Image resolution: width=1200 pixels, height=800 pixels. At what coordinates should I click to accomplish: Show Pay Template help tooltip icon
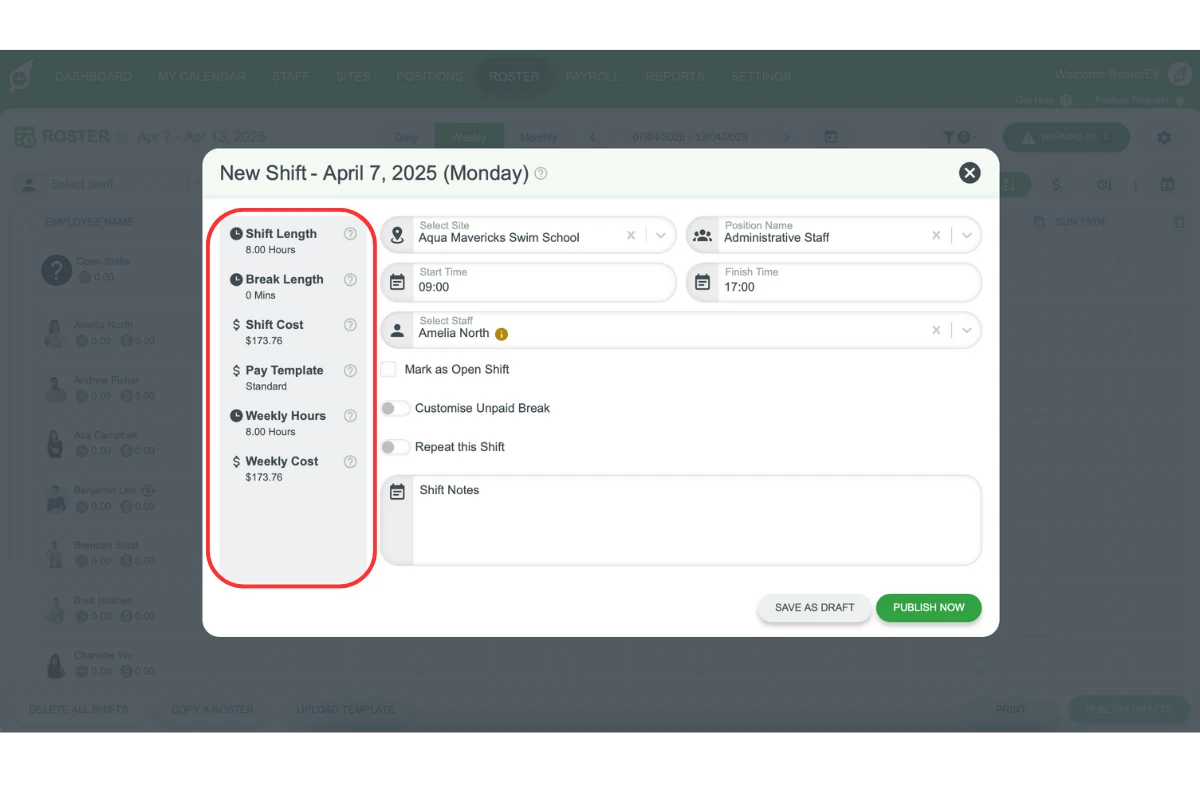point(350,371)
